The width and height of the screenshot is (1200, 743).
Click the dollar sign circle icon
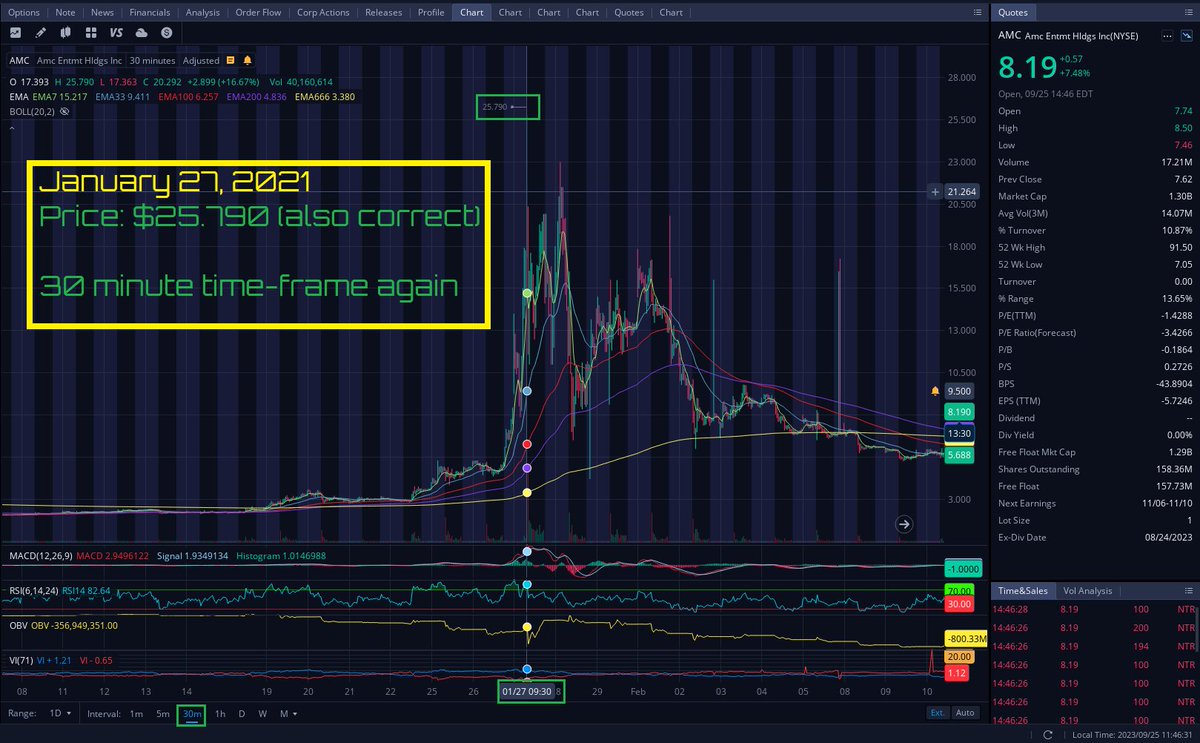click(x=166, y=33)
